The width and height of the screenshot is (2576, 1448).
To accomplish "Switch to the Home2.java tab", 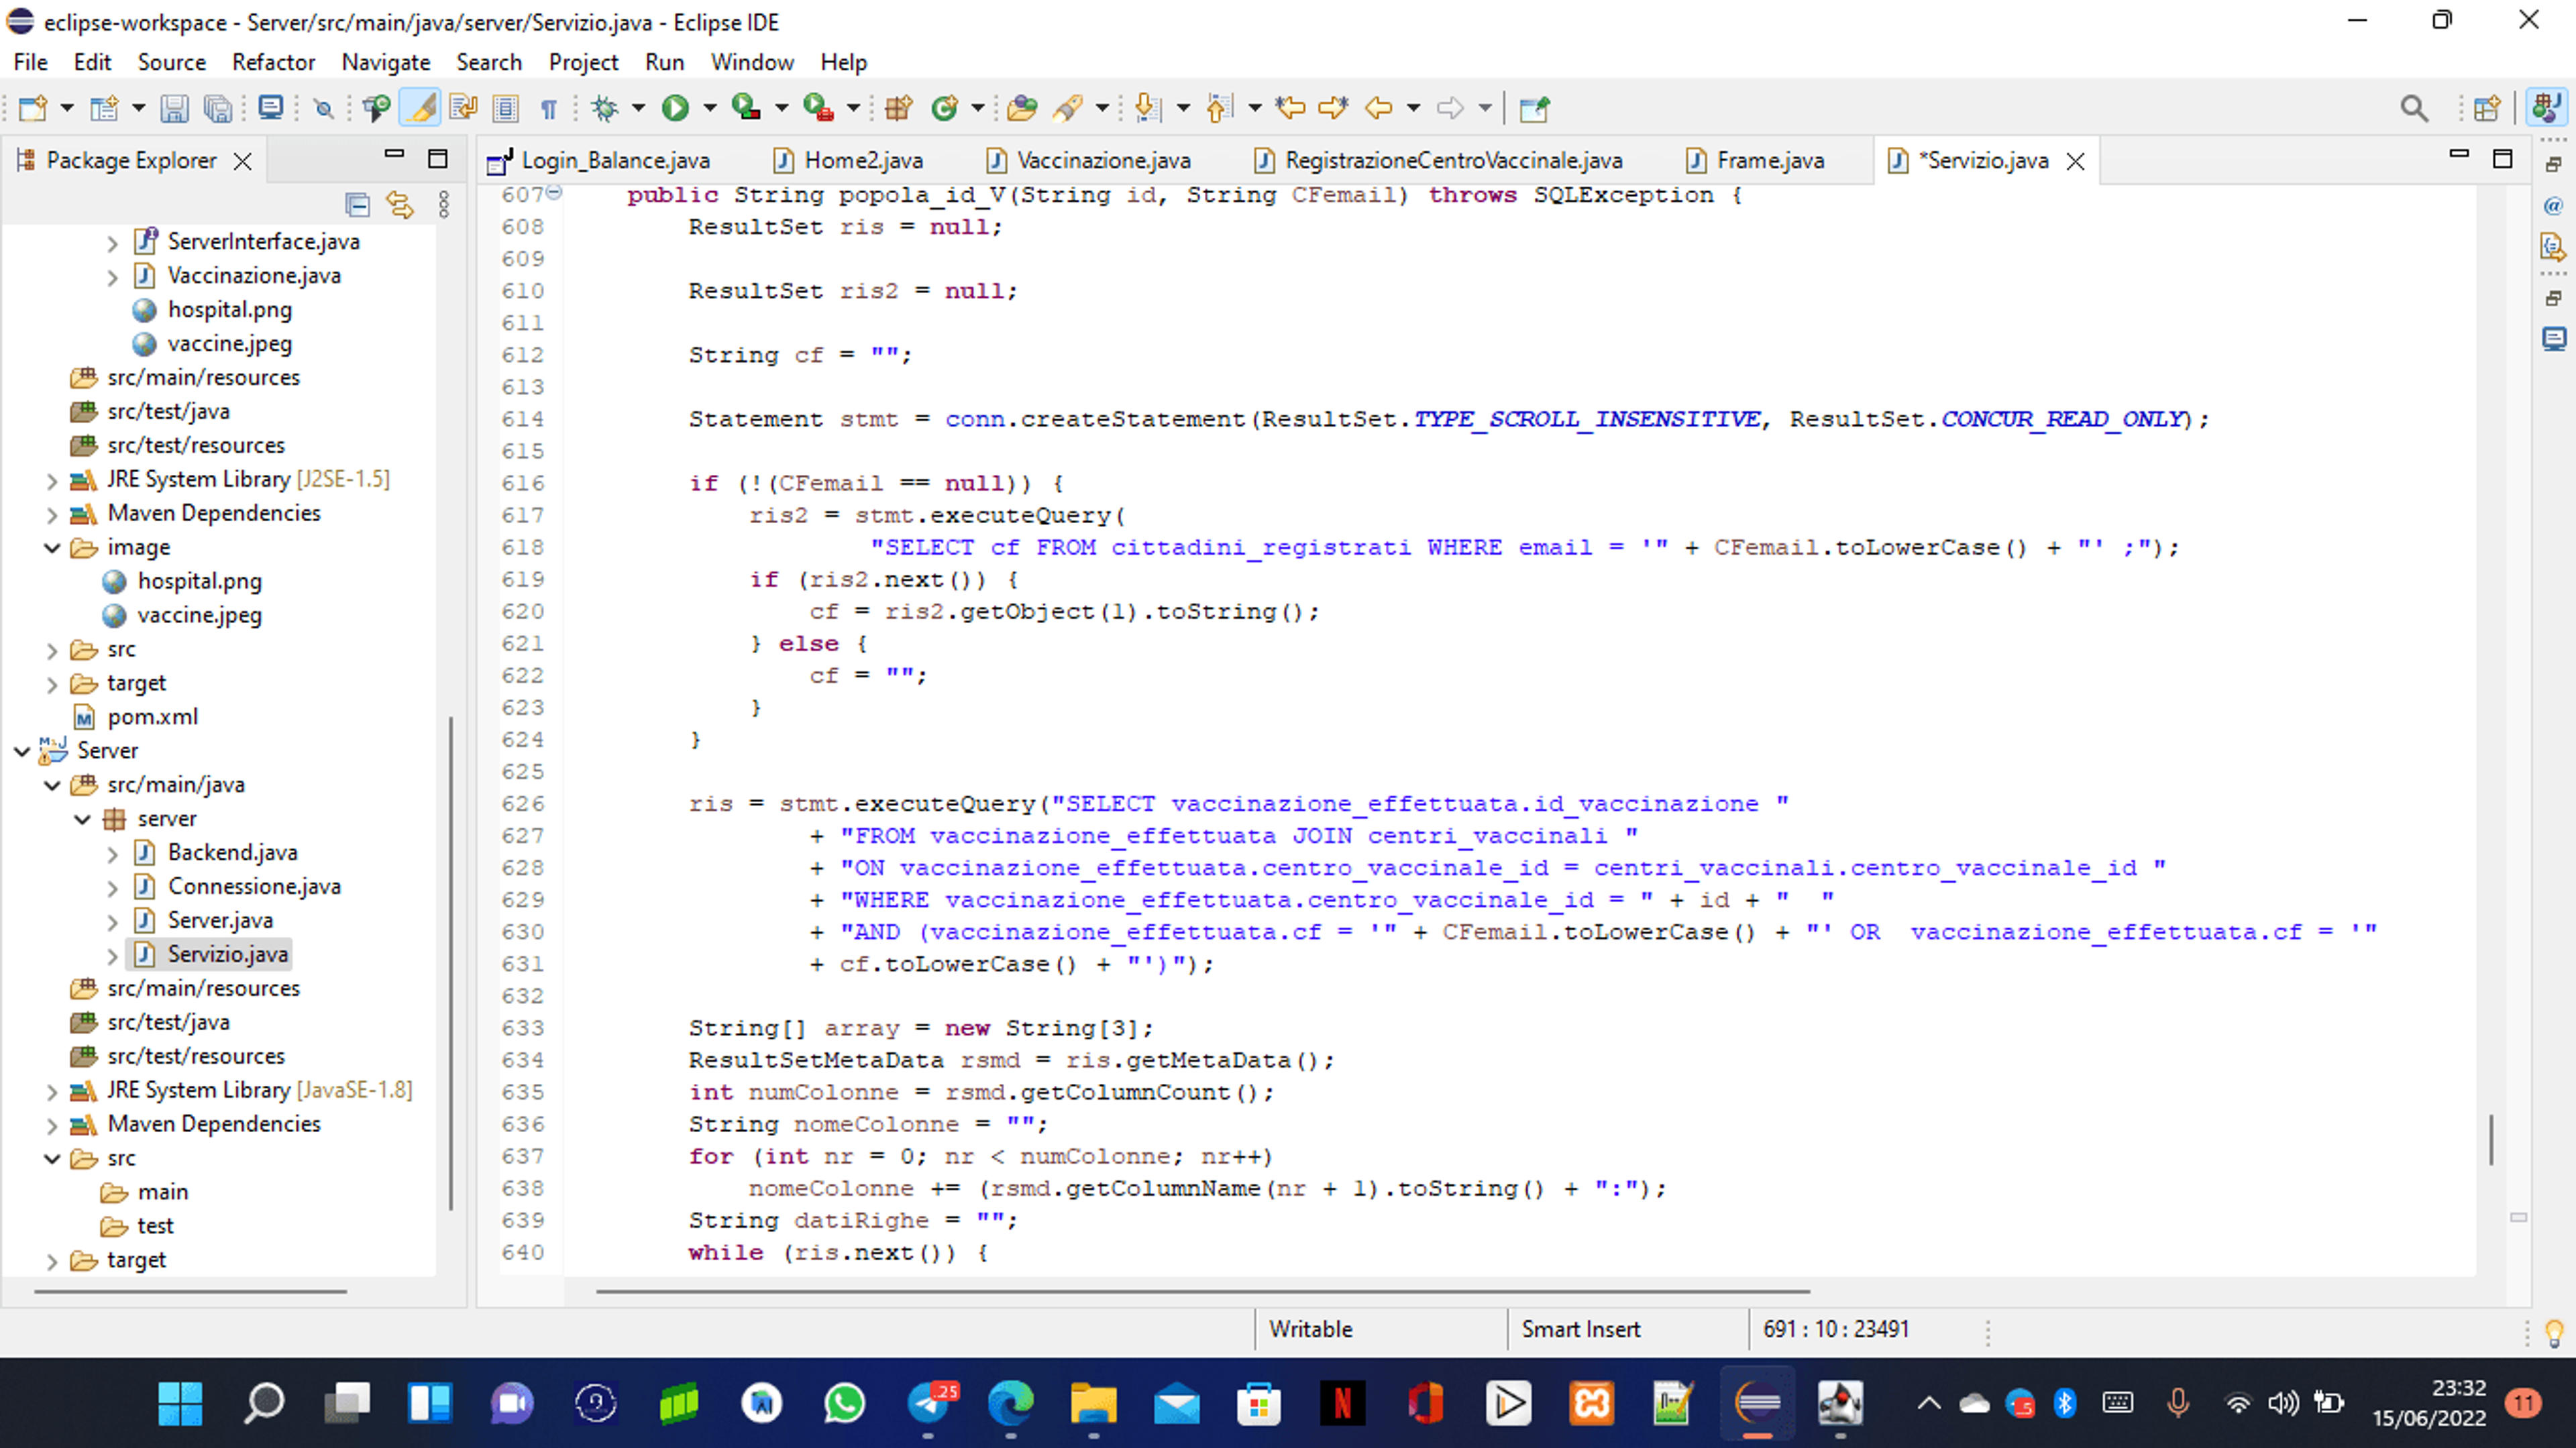I will 849,161.
